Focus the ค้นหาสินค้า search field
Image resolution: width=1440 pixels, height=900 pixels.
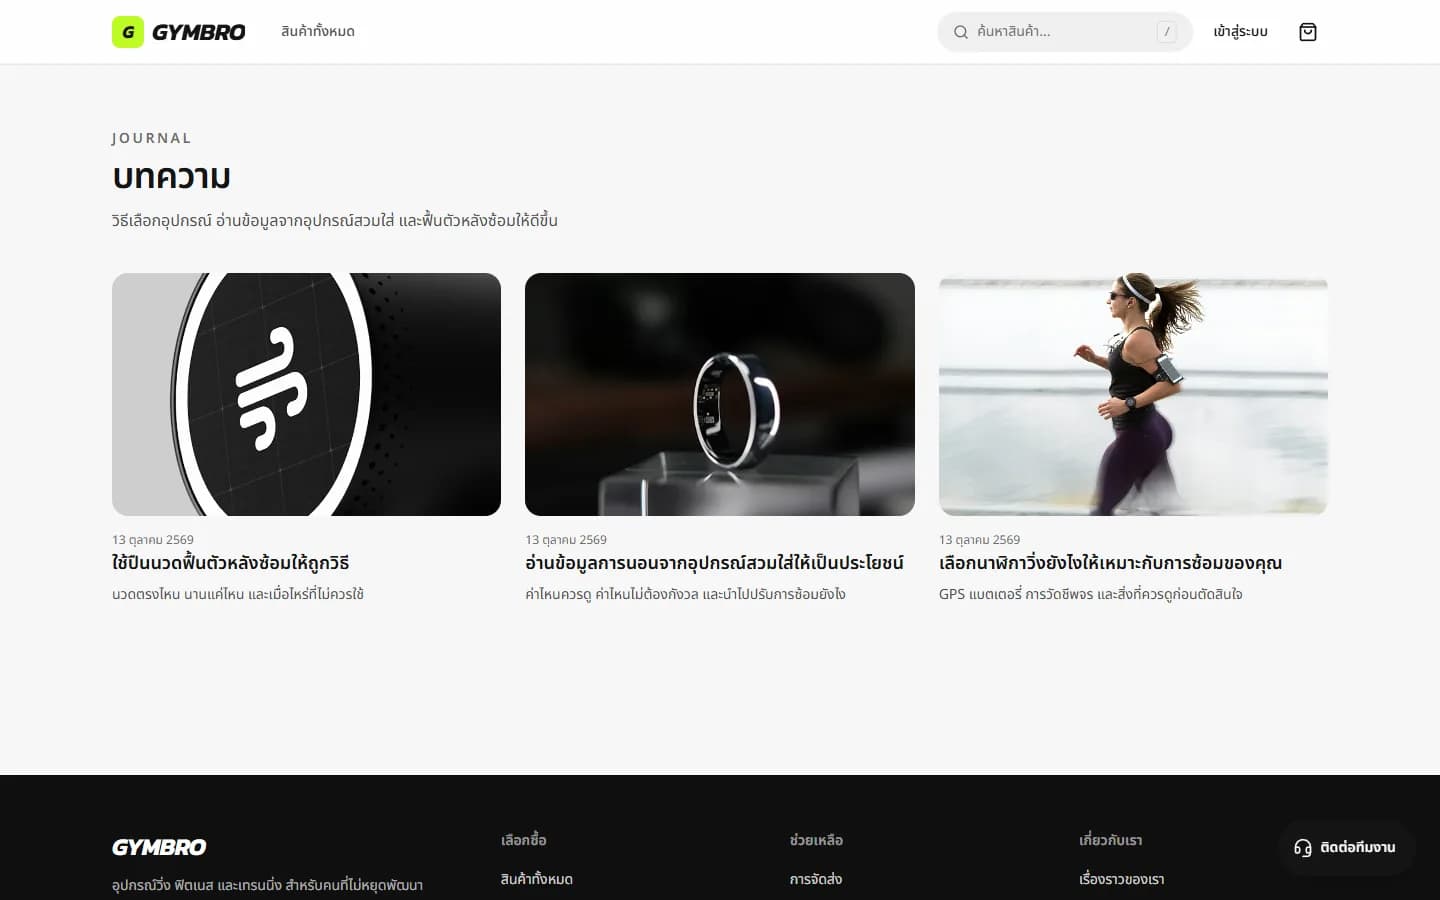(1065, 32)
